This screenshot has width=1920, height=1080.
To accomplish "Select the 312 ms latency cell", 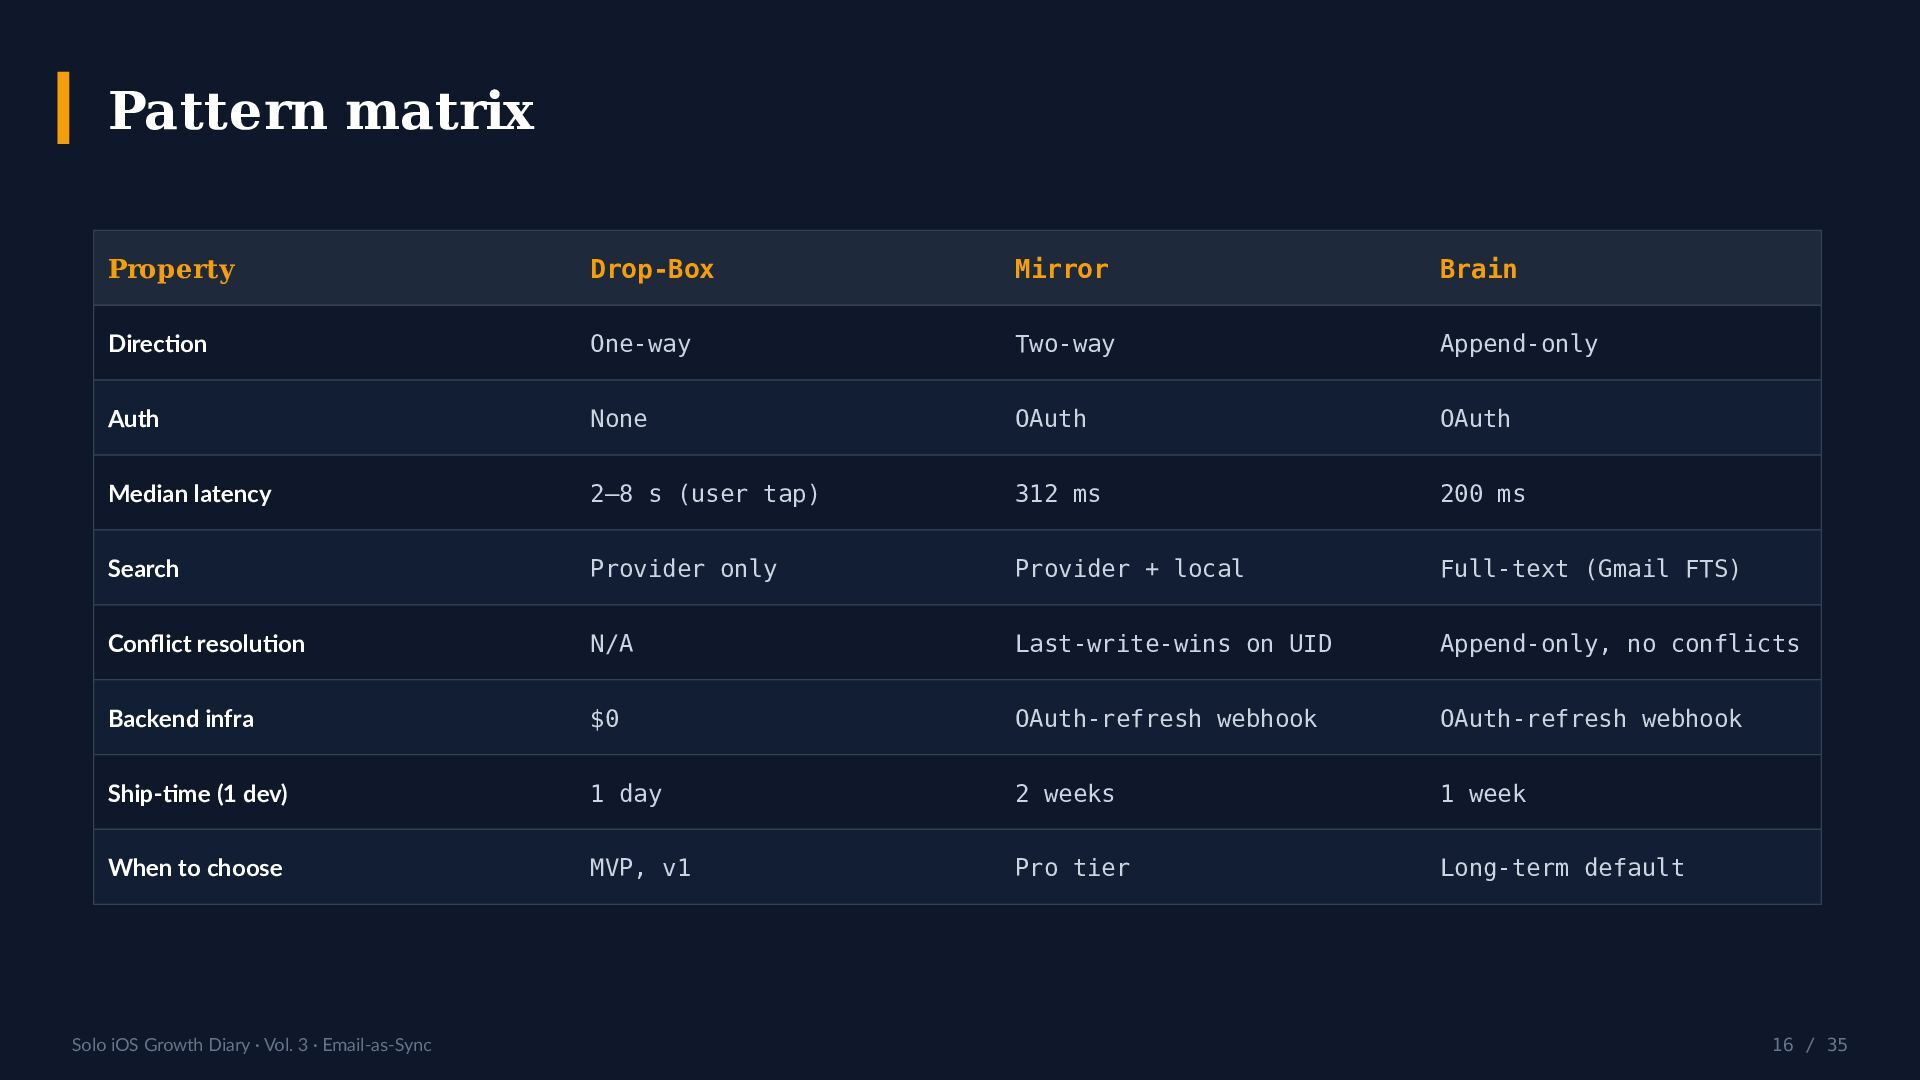I will (x=1057, y=494).
